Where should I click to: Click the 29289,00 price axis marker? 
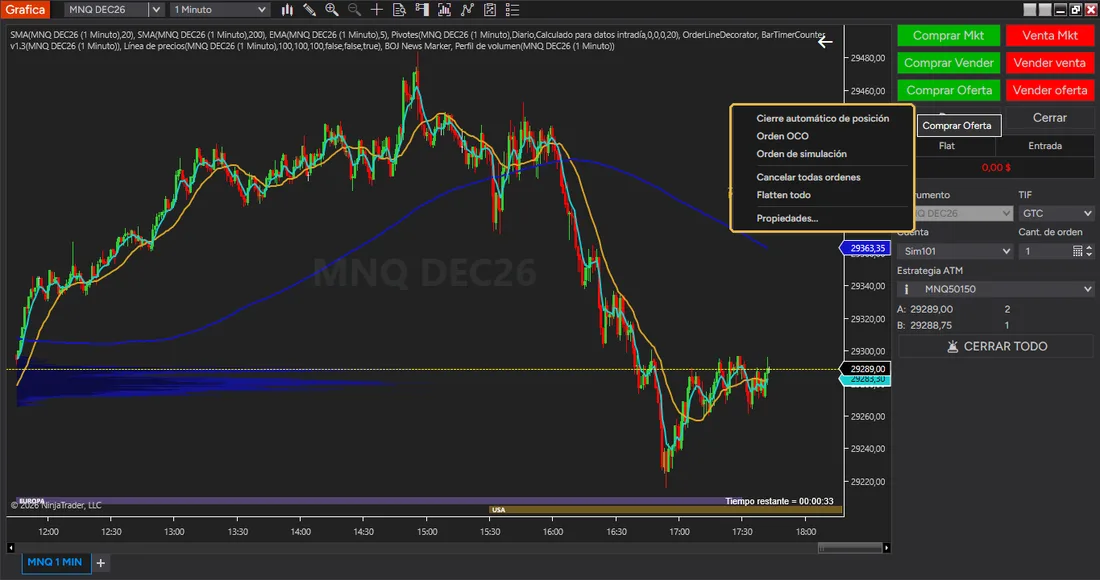tap(867, 369)
